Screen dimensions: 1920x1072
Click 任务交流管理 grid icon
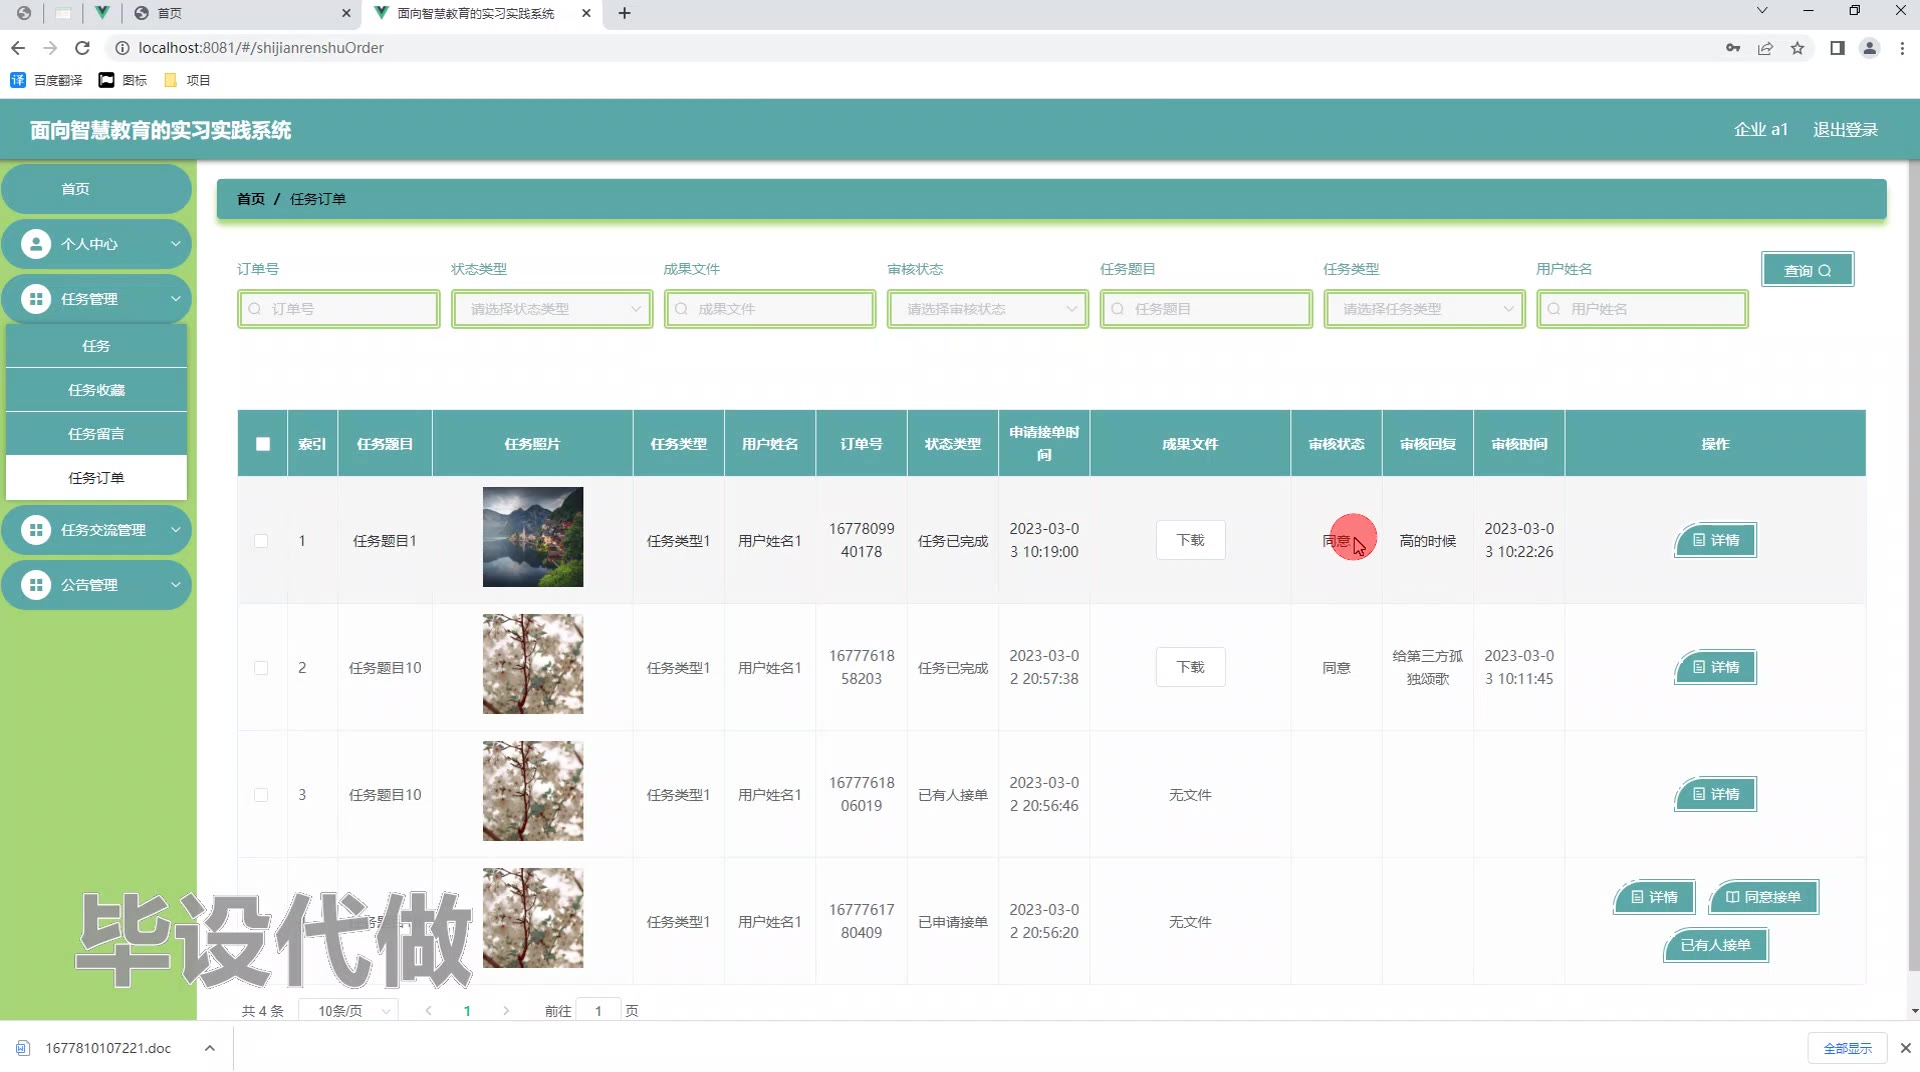[x=36, y=530]
